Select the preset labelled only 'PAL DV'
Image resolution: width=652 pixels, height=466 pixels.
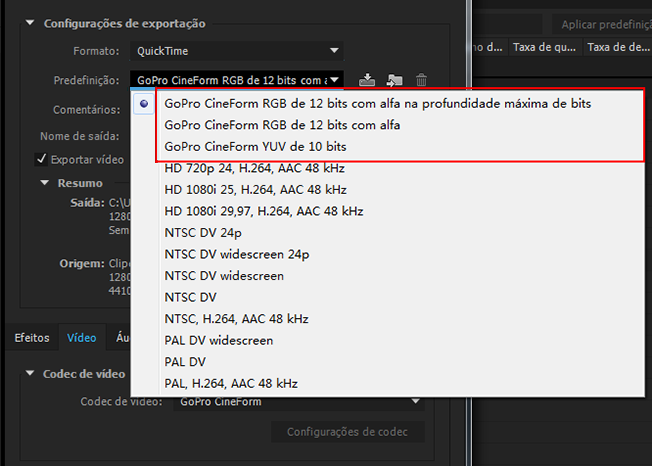coord(388,362)
